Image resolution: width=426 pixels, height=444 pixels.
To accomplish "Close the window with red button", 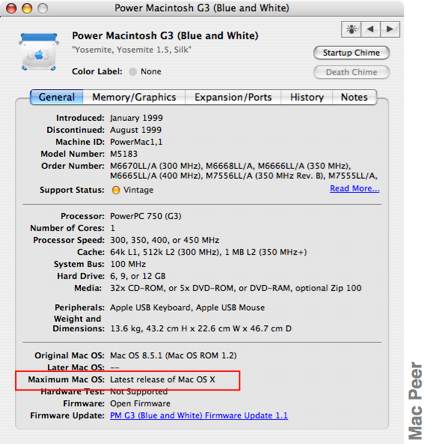I will (12, 8).
